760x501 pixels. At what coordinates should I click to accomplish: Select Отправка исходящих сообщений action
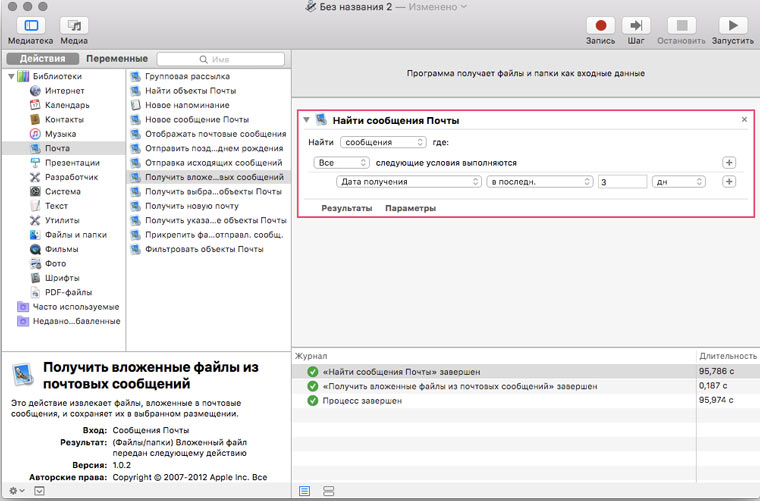[x=213, y=163]
